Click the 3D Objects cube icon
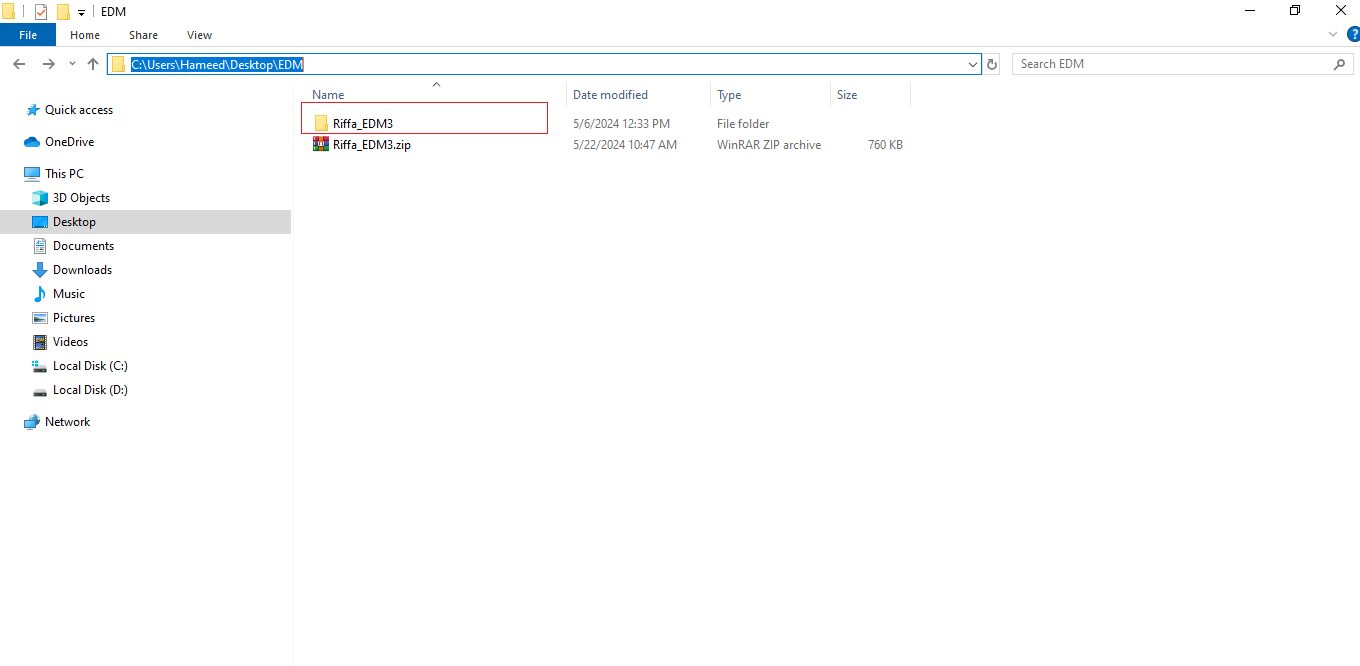1360x666 pixels. tap(40, 198)
